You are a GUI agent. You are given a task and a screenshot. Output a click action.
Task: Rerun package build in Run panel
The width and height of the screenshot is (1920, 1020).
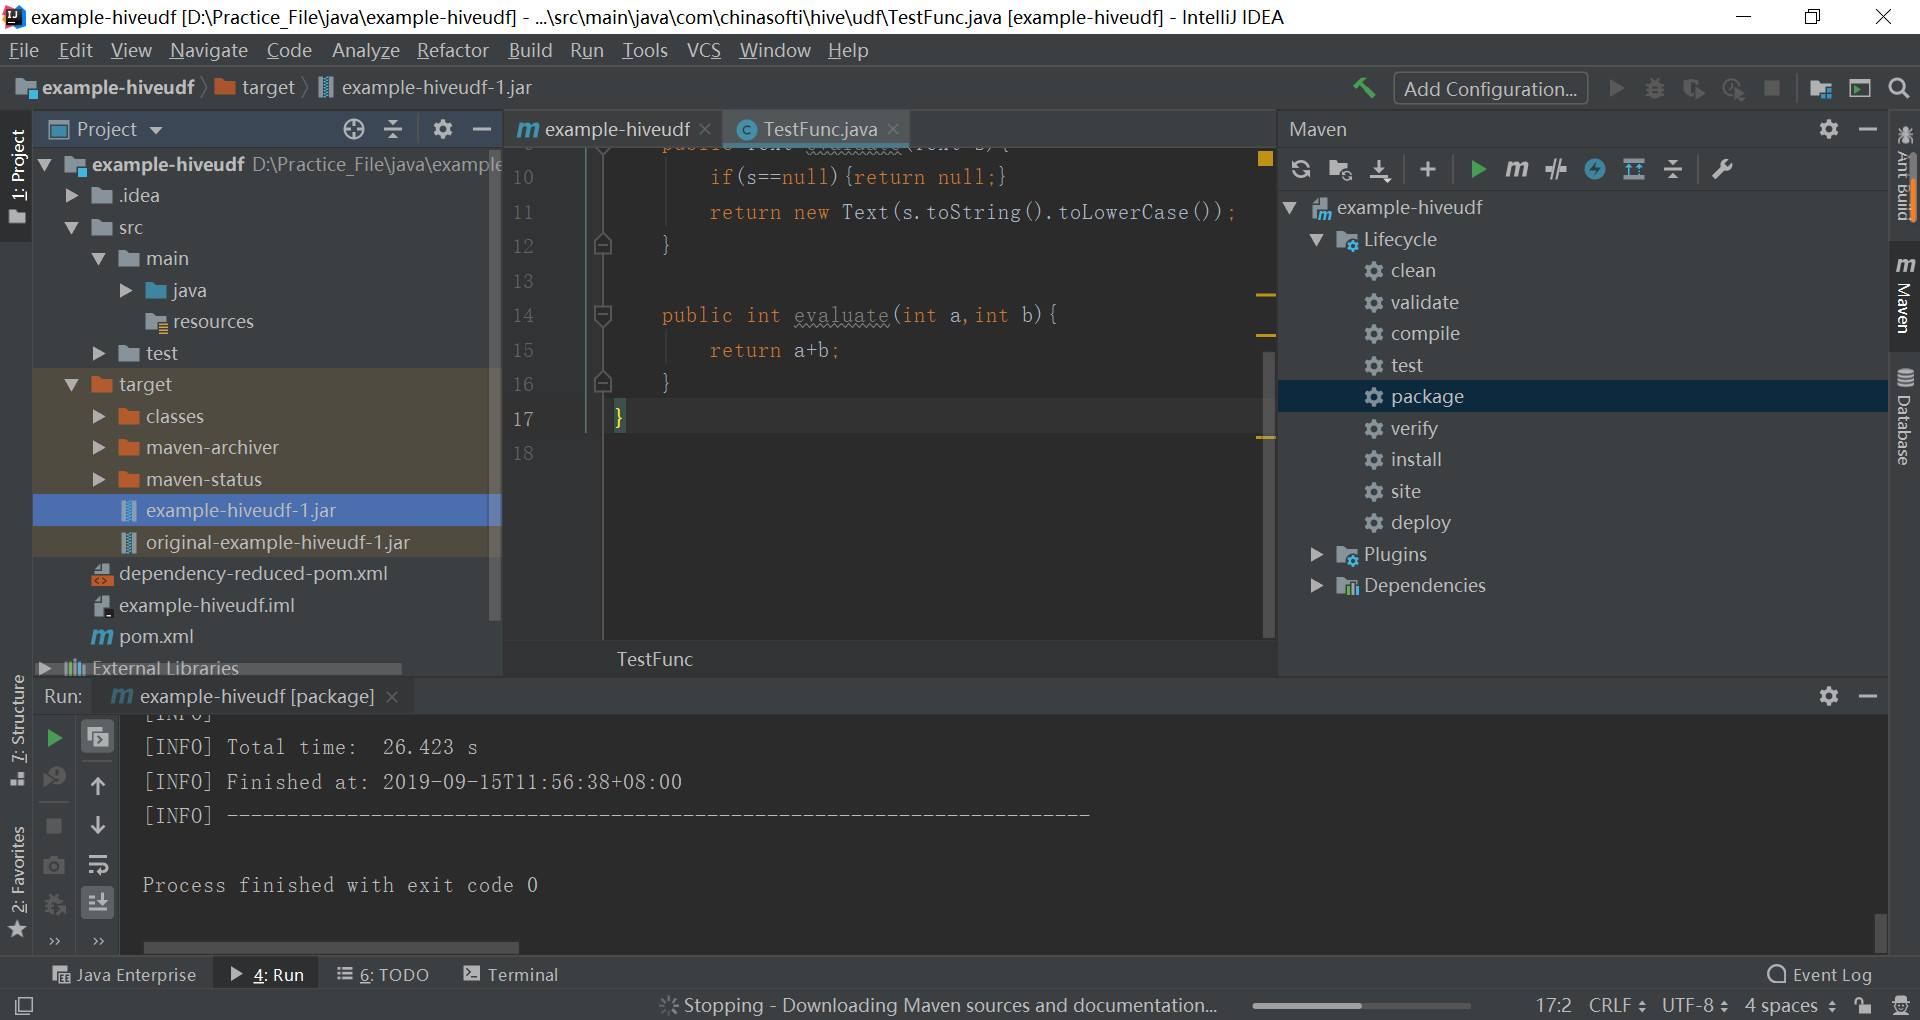click(55, 738)
